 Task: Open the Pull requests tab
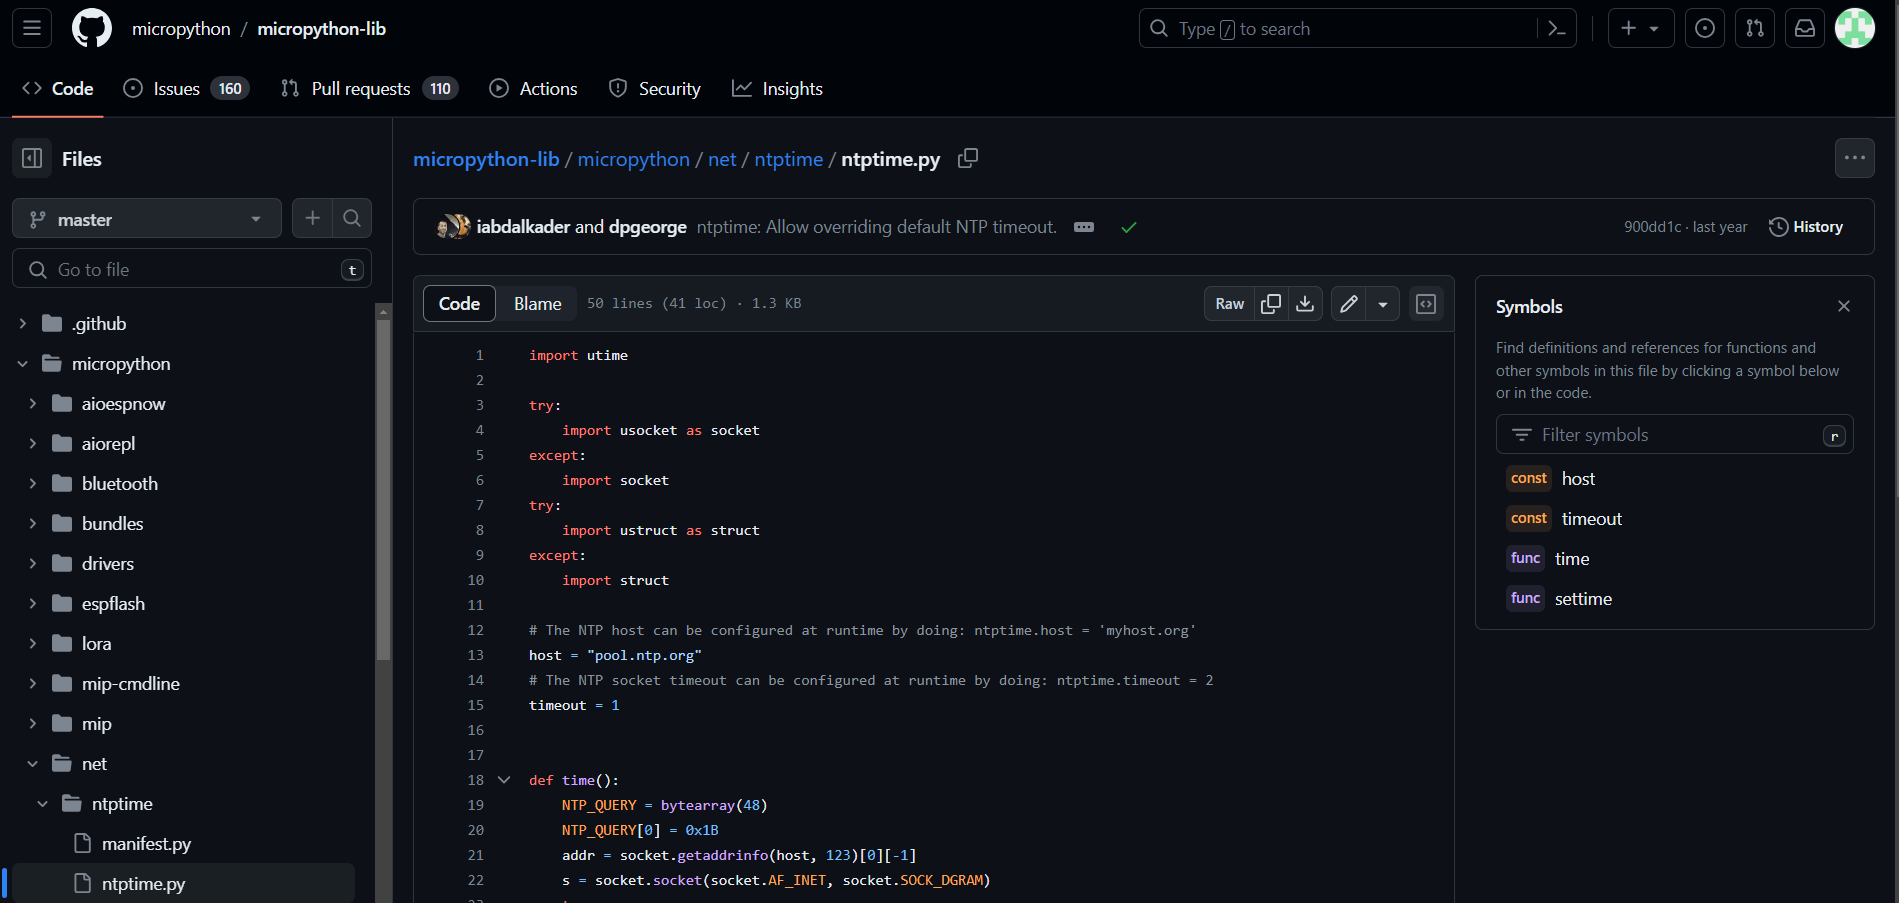[370, 89]
